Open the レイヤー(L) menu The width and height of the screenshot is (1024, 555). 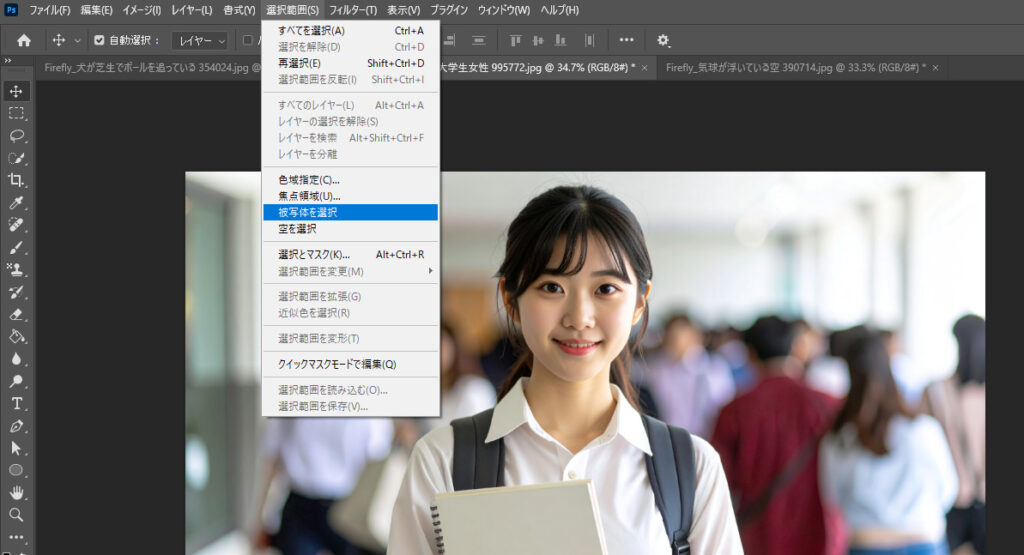[192, 10]
